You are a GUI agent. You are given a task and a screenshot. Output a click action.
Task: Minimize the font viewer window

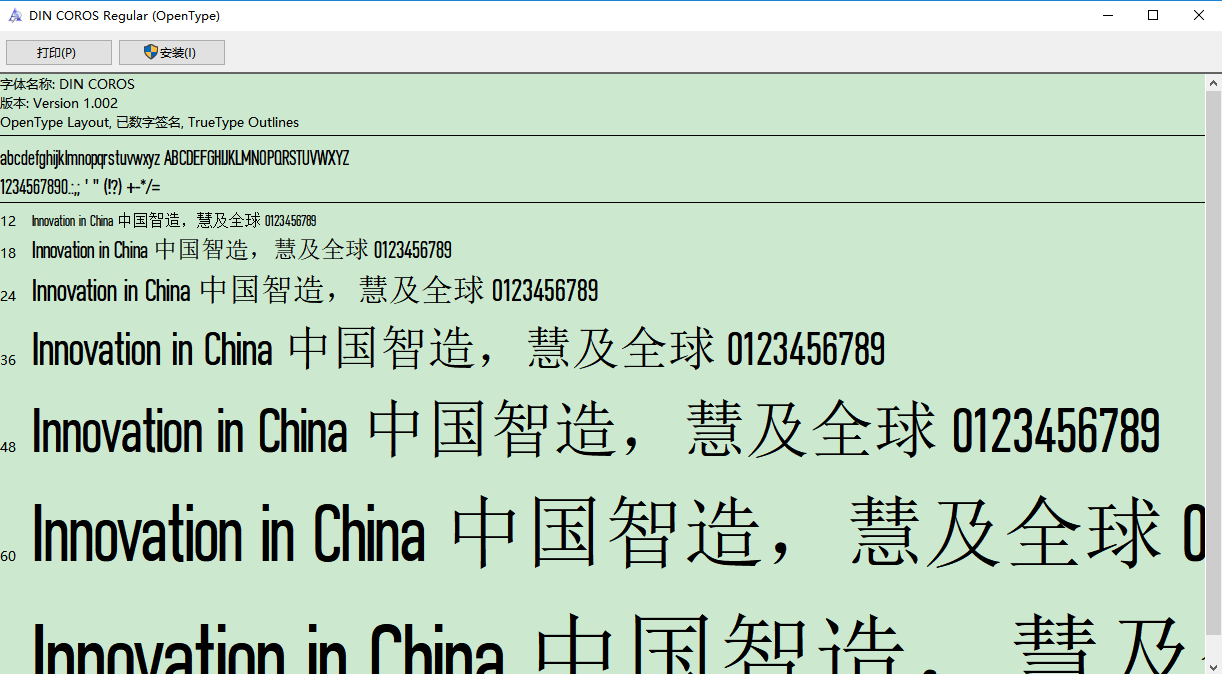pos(1107,15)
